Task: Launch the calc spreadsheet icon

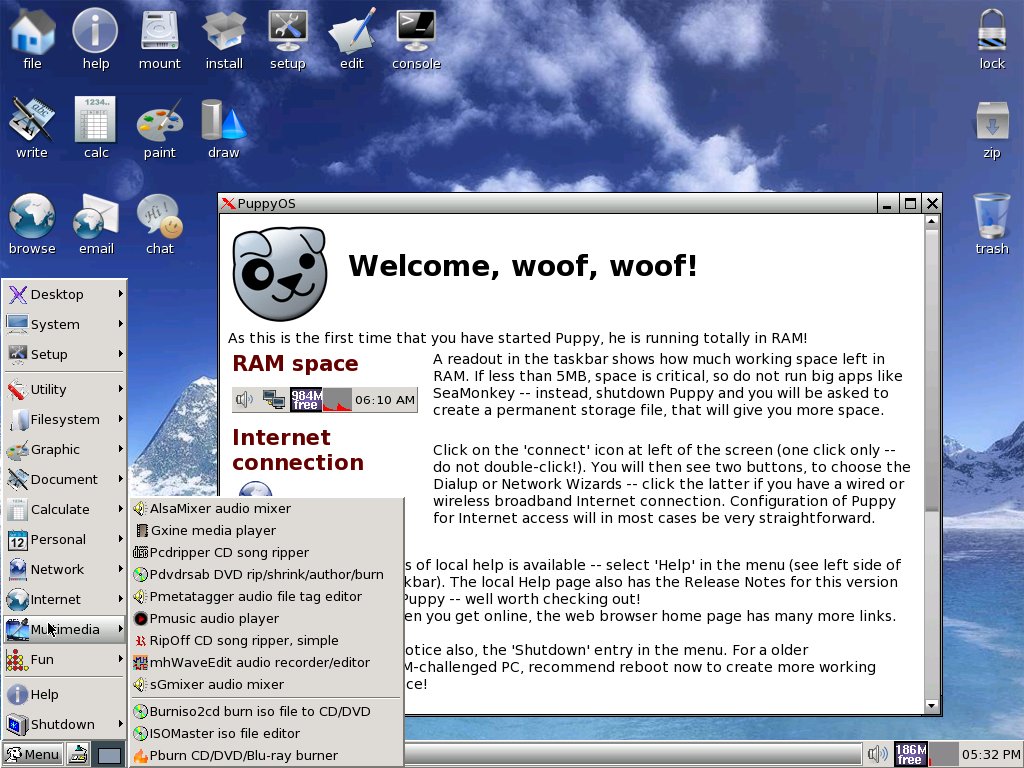Action: tap(95, 127)
